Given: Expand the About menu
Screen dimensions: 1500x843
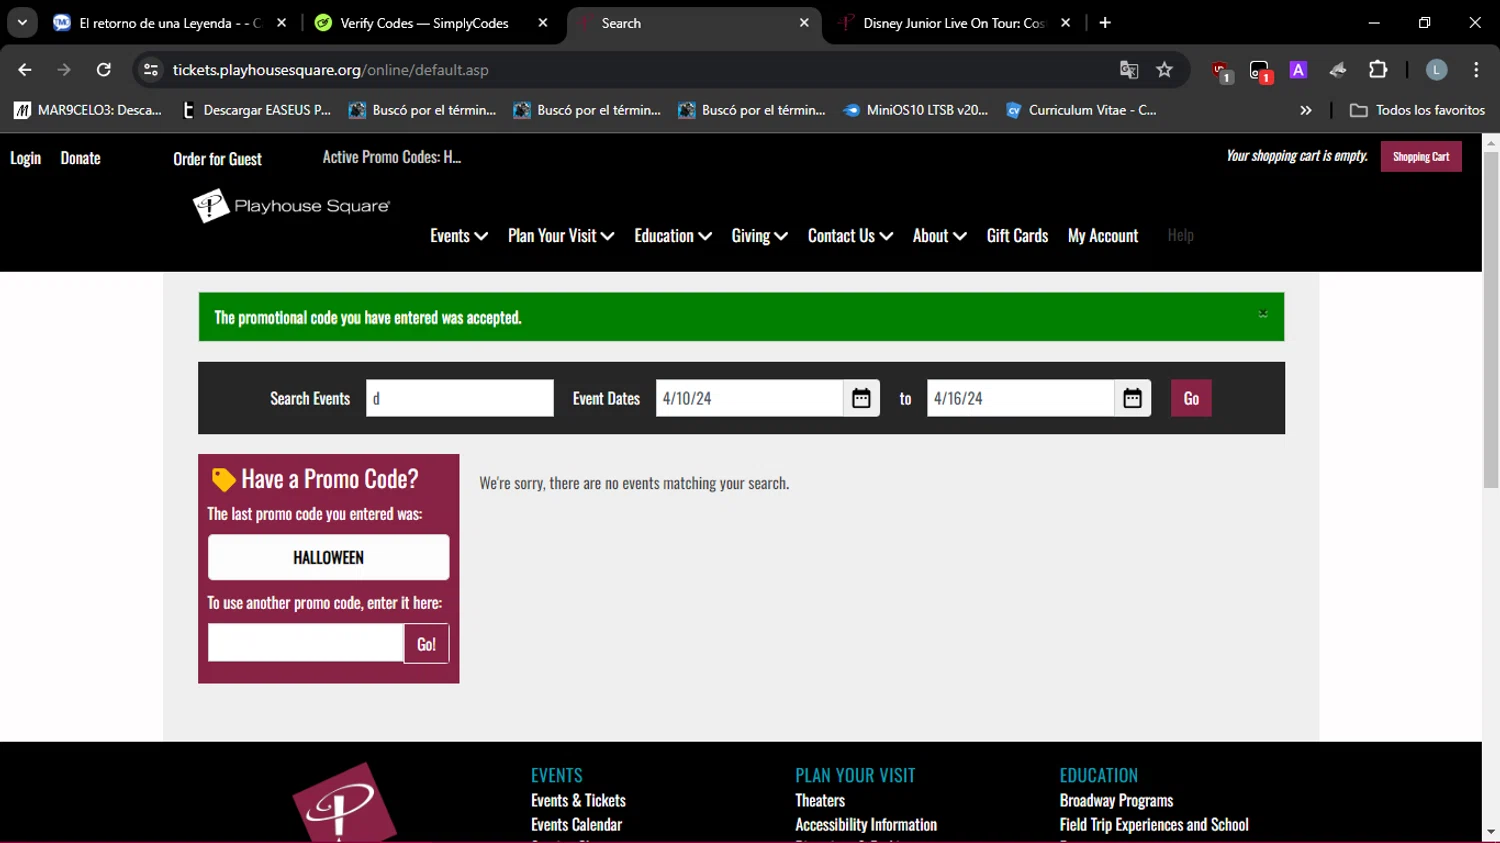Looking at the screenshot, I should tap(939, 236).
